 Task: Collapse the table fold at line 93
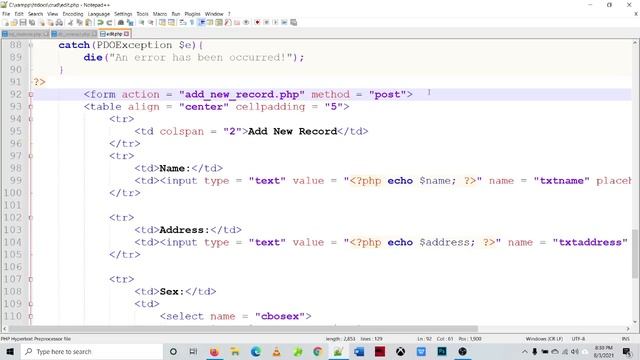(x=31, y=107)
